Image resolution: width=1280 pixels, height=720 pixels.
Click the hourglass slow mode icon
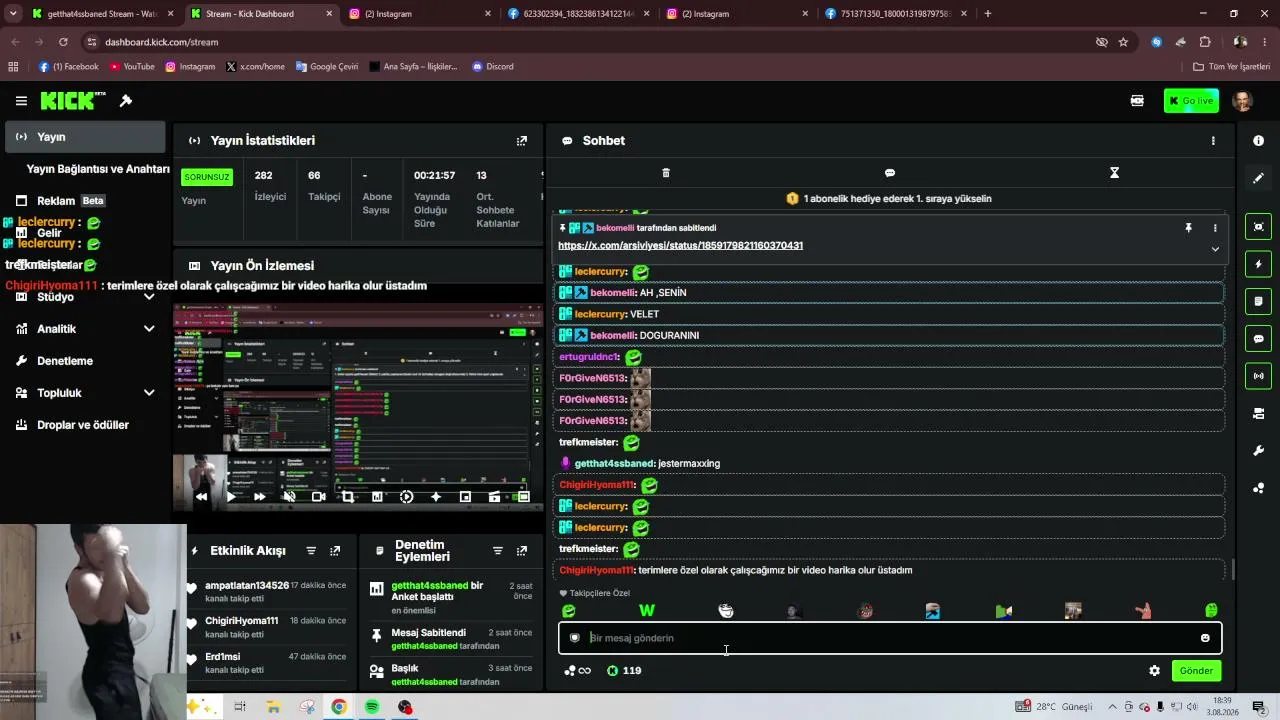click(1114, 173)
